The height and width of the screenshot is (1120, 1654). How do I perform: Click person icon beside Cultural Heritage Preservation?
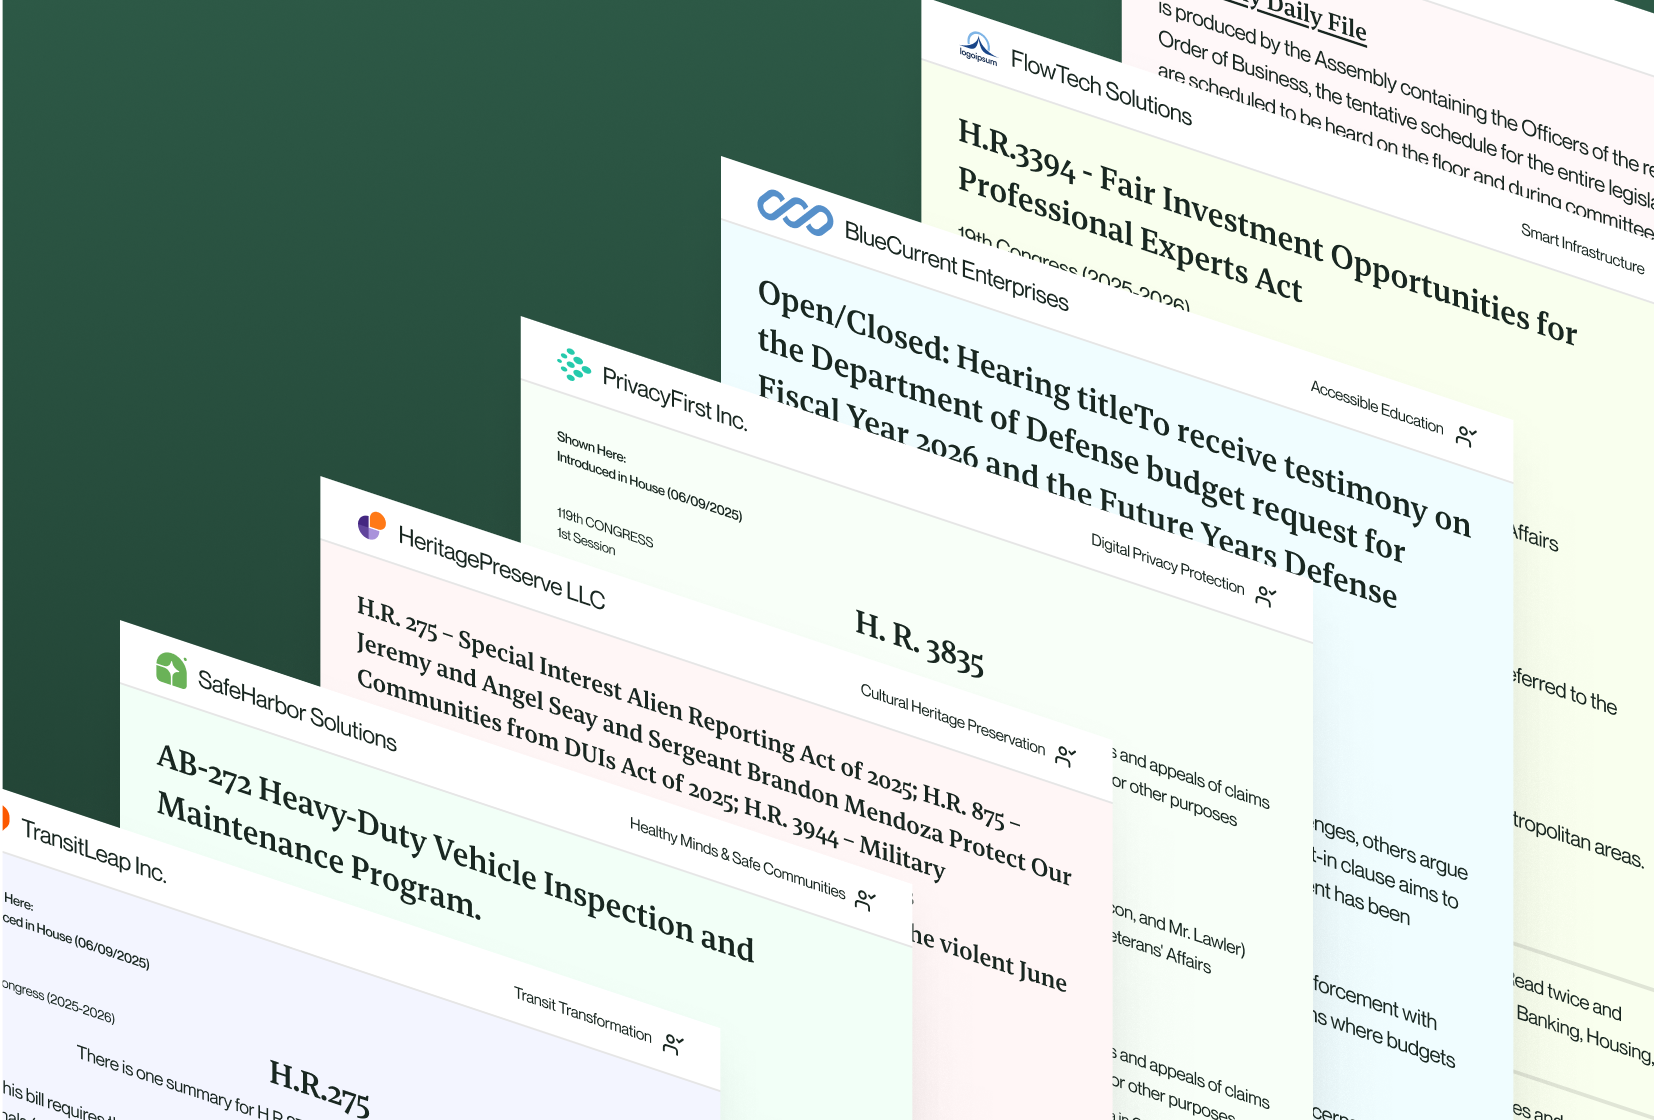[1066, 756]
